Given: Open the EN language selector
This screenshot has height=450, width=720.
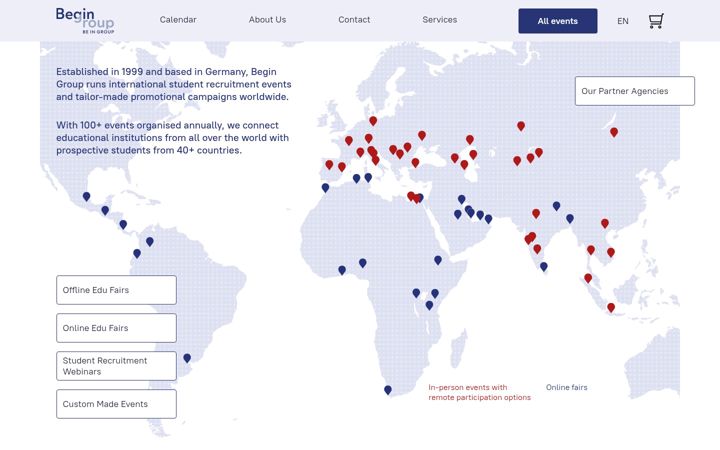Looking at the screenshot, I should coord(623,21).
